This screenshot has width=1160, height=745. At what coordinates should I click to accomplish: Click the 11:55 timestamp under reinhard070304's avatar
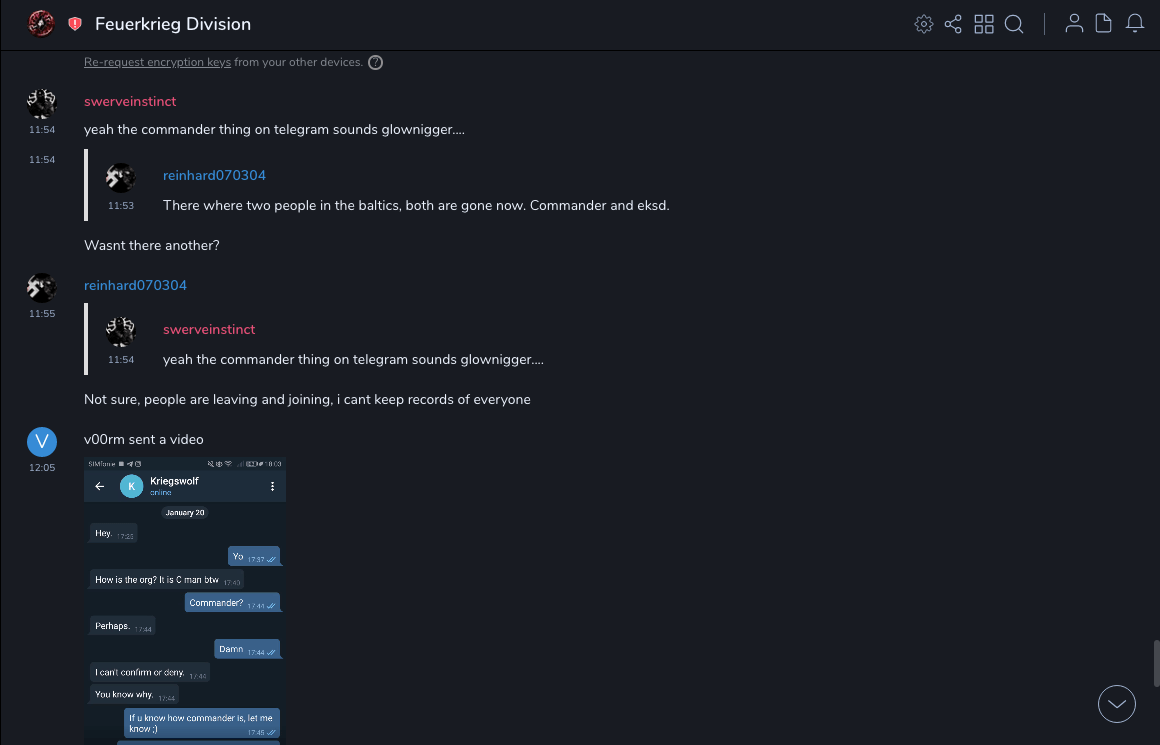pyautogui.click(x=42, y=313)
